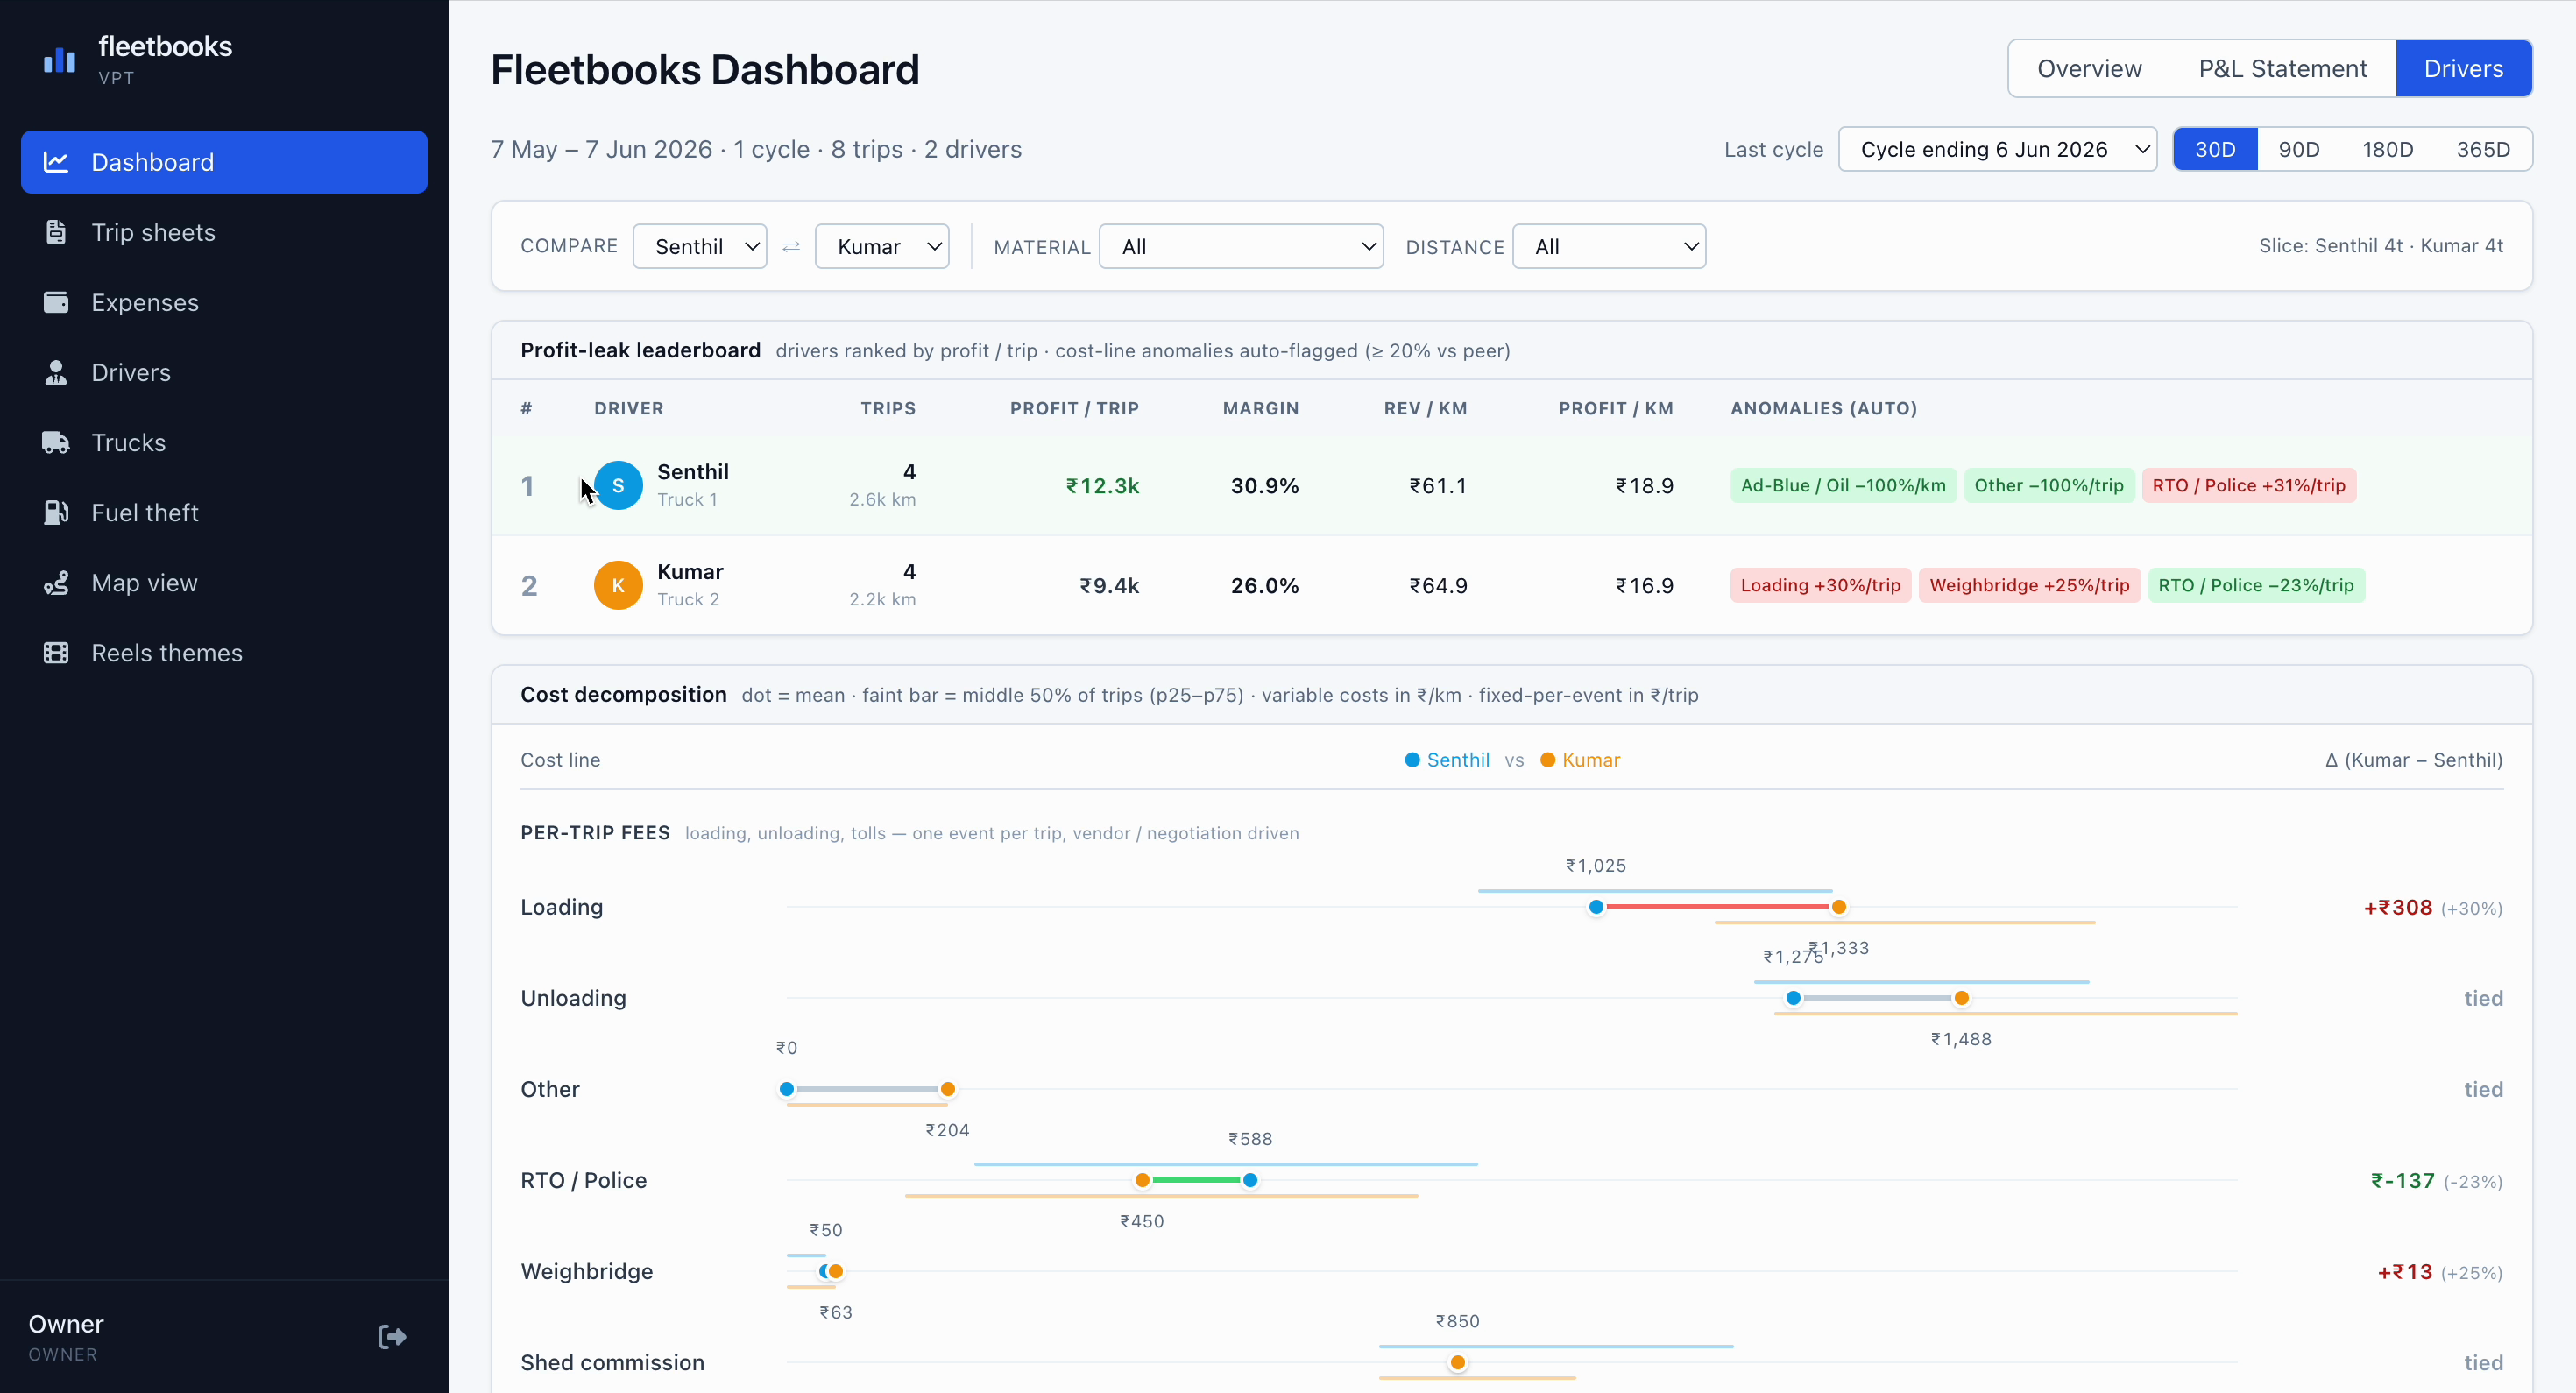This screenshot has width=2576, height=1393.
Task: Click Senthil's ₹12.3k profit per trip
Action: [1102, 486]
